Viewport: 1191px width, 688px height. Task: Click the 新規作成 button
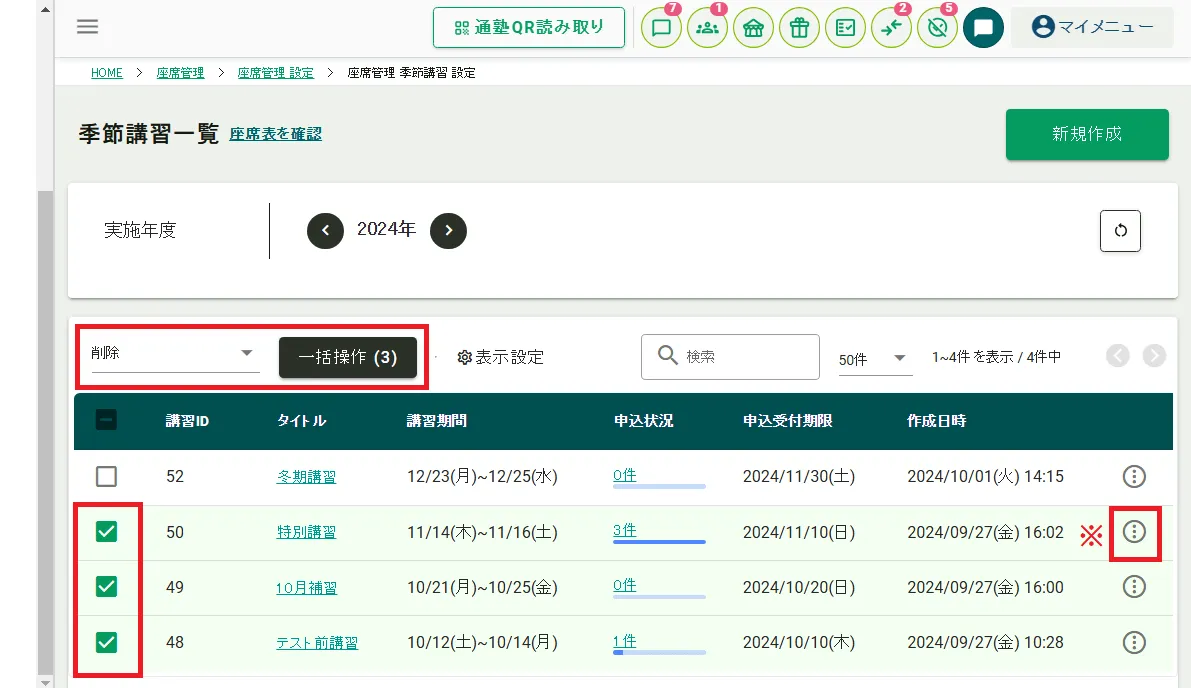1087,134
